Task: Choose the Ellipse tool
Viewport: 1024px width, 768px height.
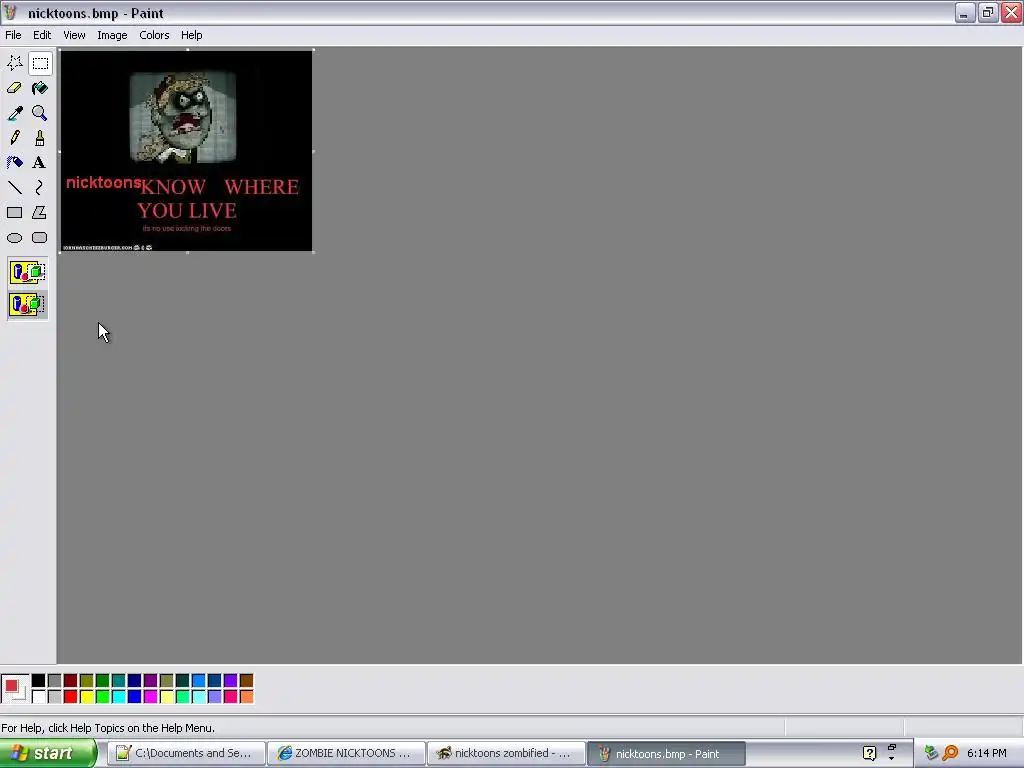Action: (14, 238)
